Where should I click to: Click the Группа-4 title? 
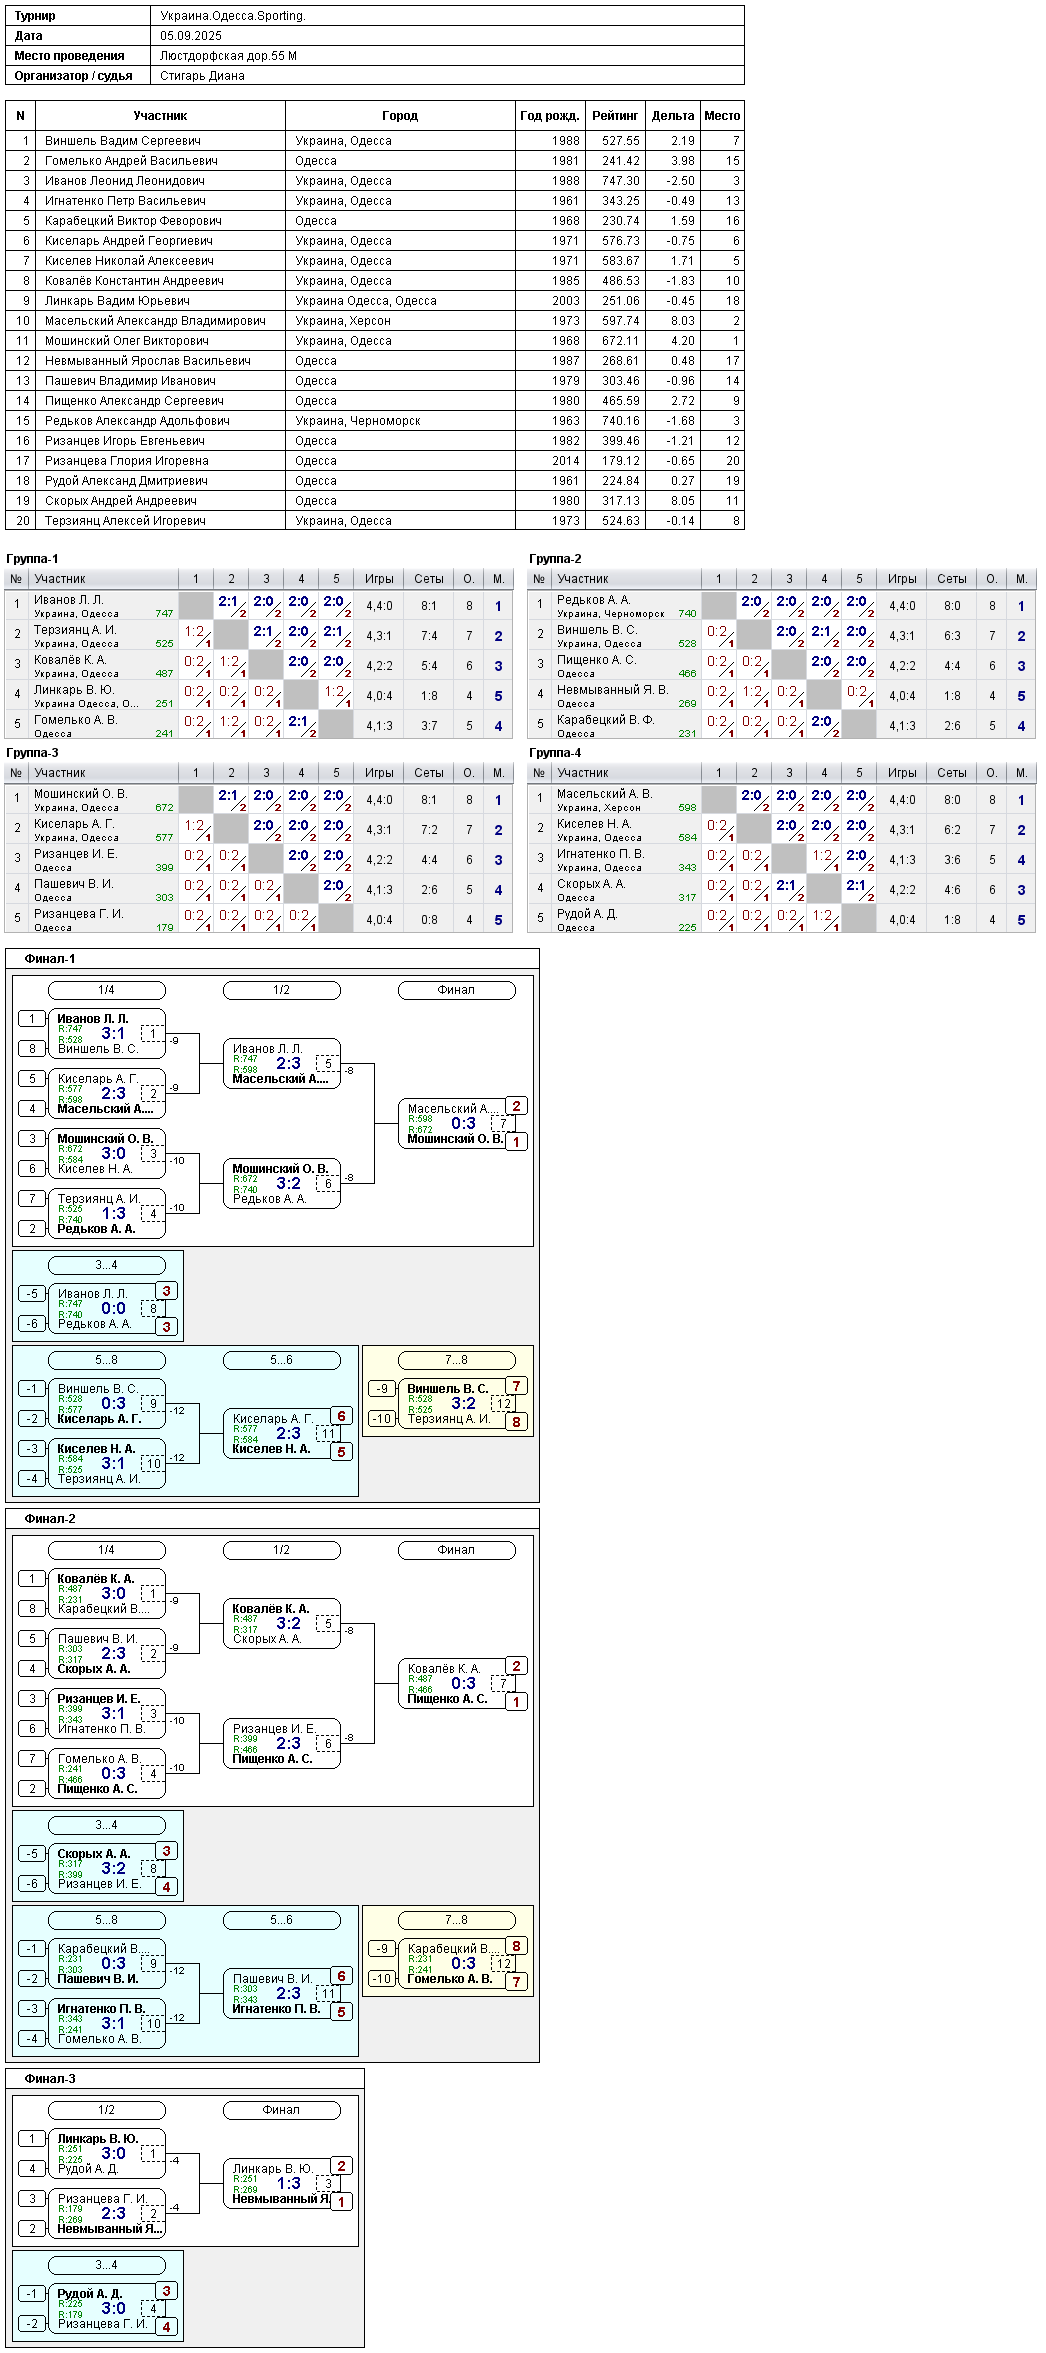tap(555, 753)
